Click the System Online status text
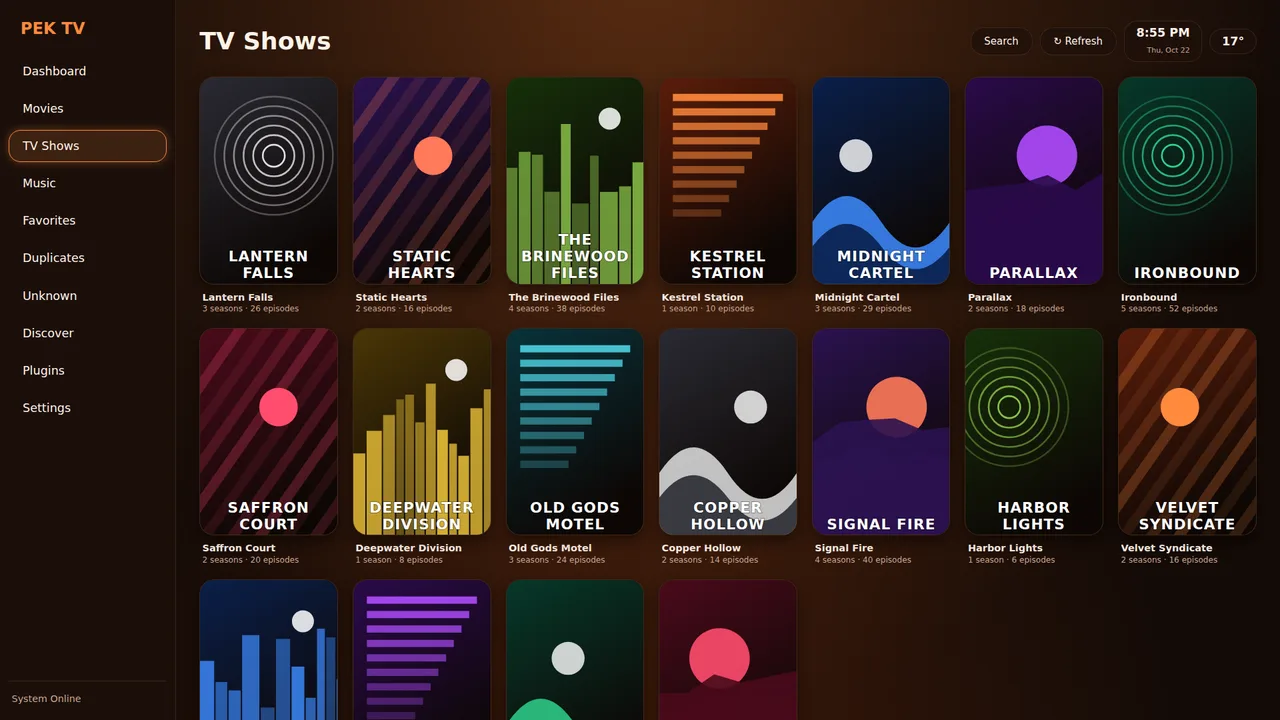The image size is (1280, 720). pos(46,699)
